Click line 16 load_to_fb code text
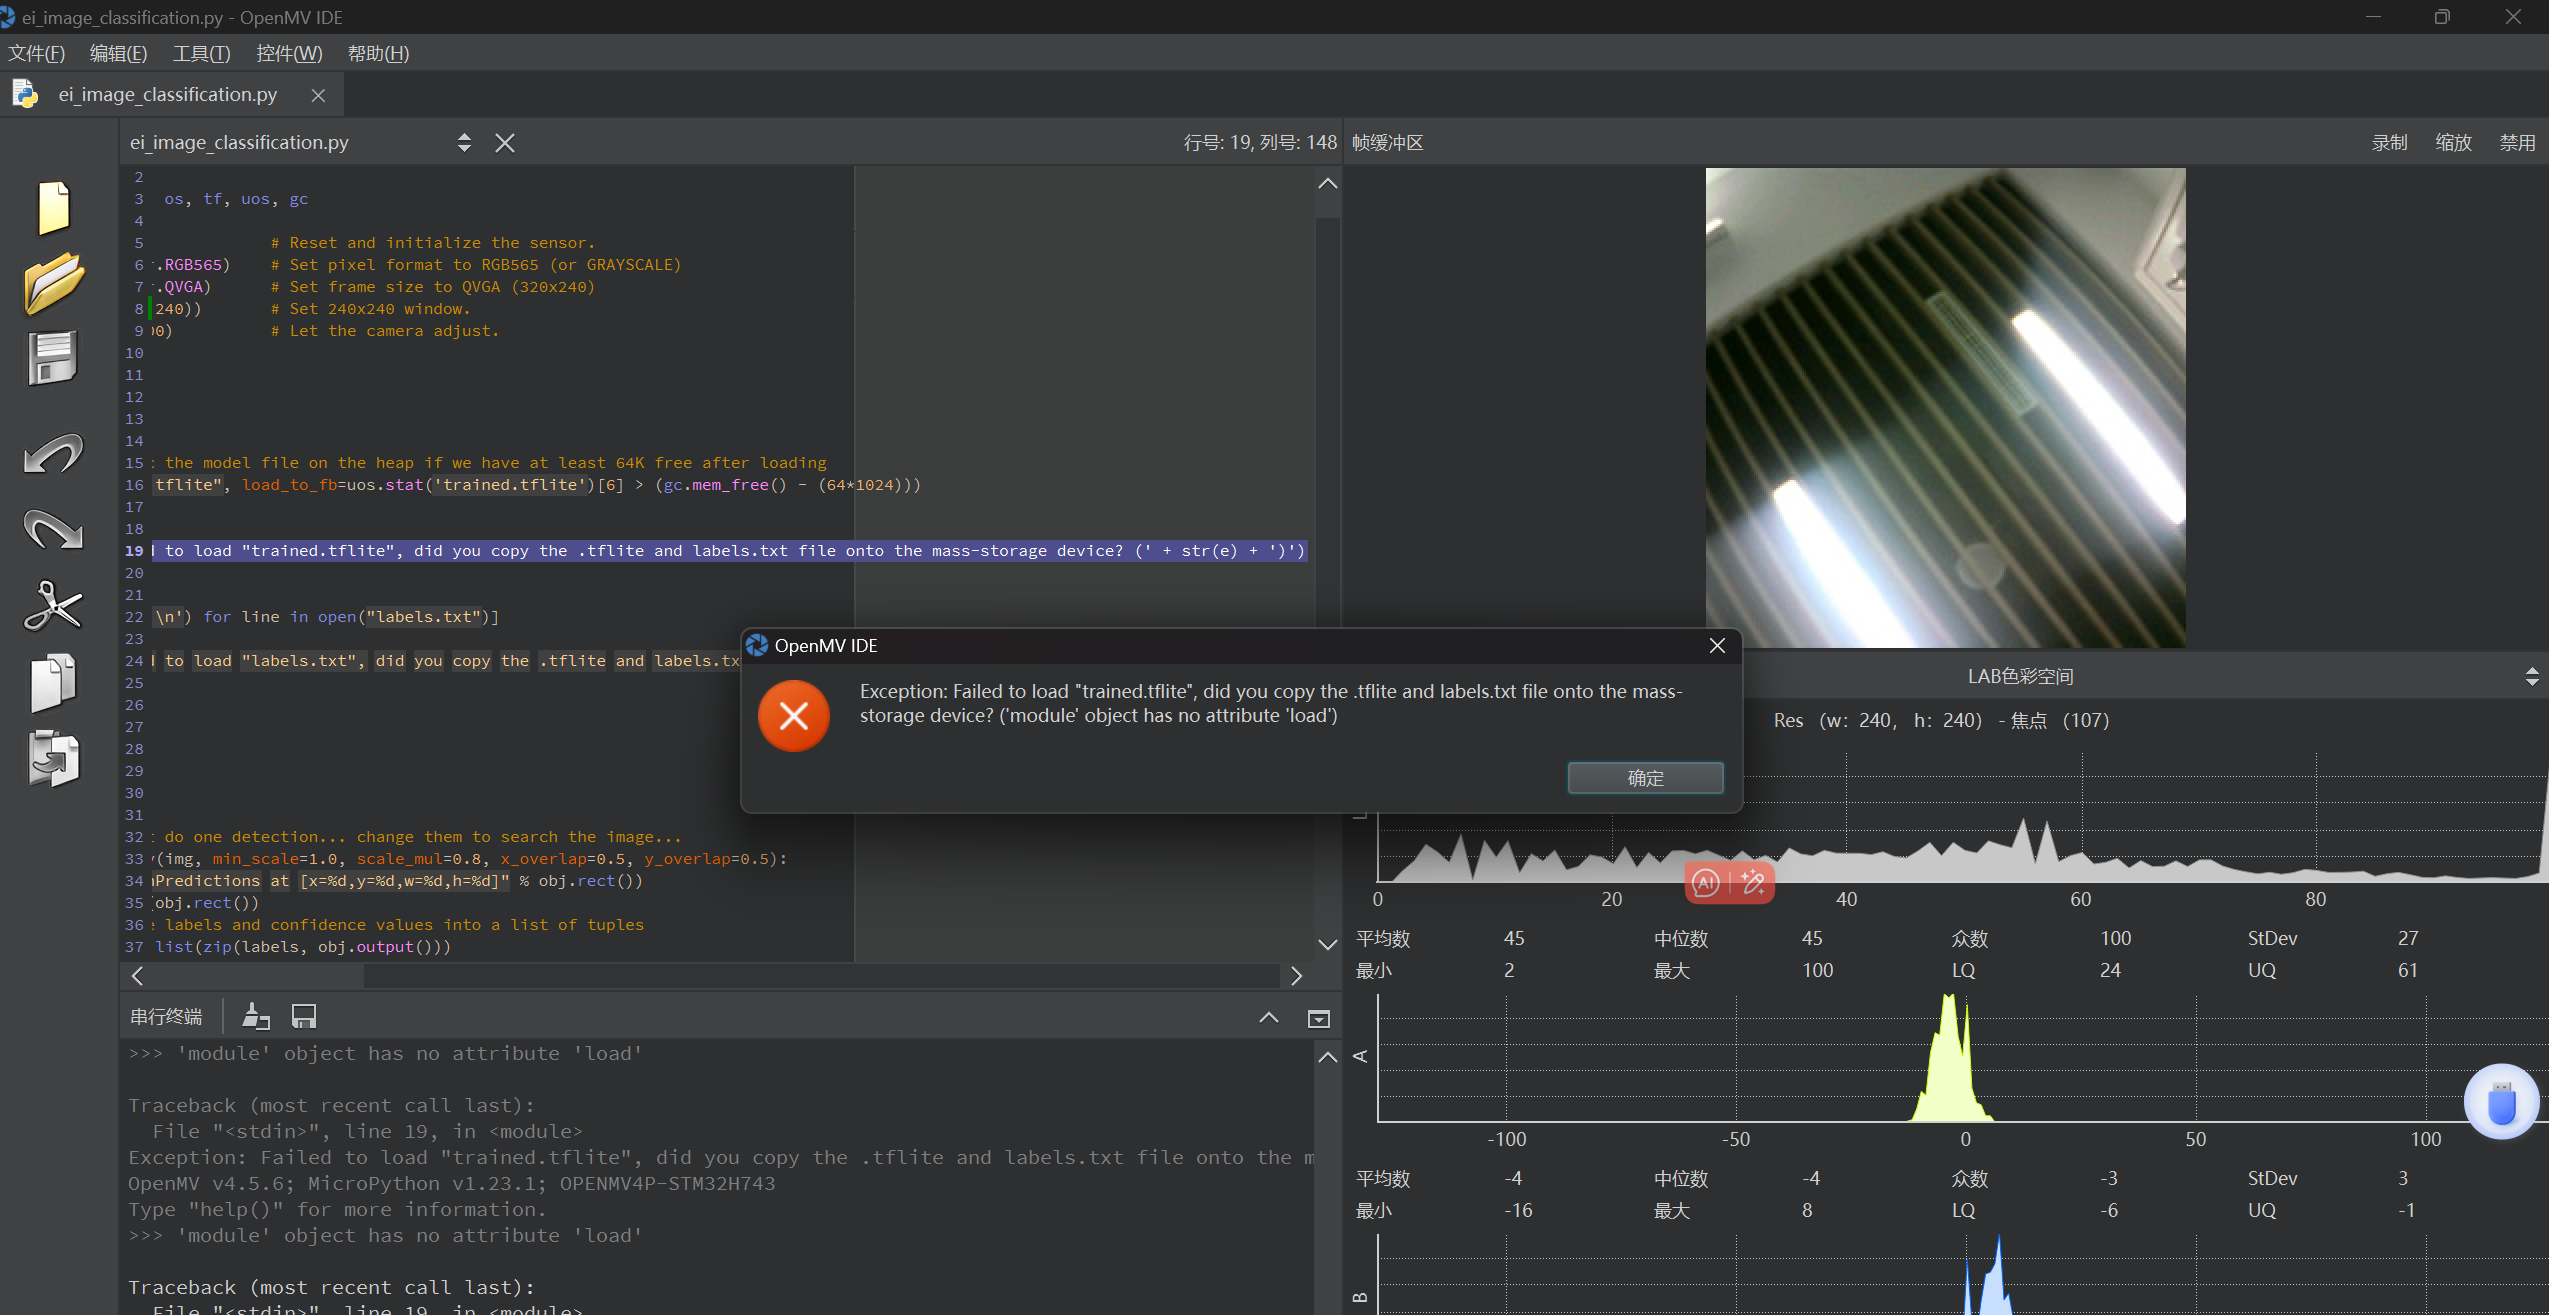This screenshot has height=1315, width=2549. pyautogui.click(x=537, y=485)
